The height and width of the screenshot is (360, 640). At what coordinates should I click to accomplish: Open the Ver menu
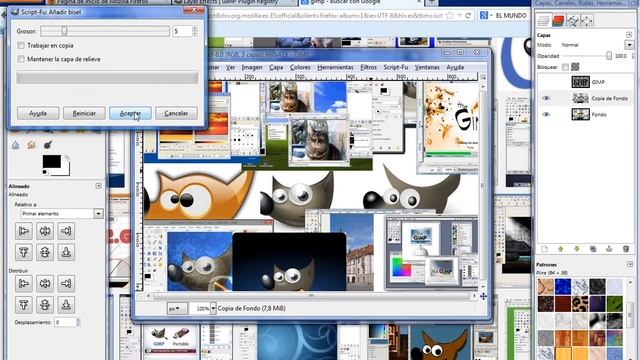[x=231, y=67]
